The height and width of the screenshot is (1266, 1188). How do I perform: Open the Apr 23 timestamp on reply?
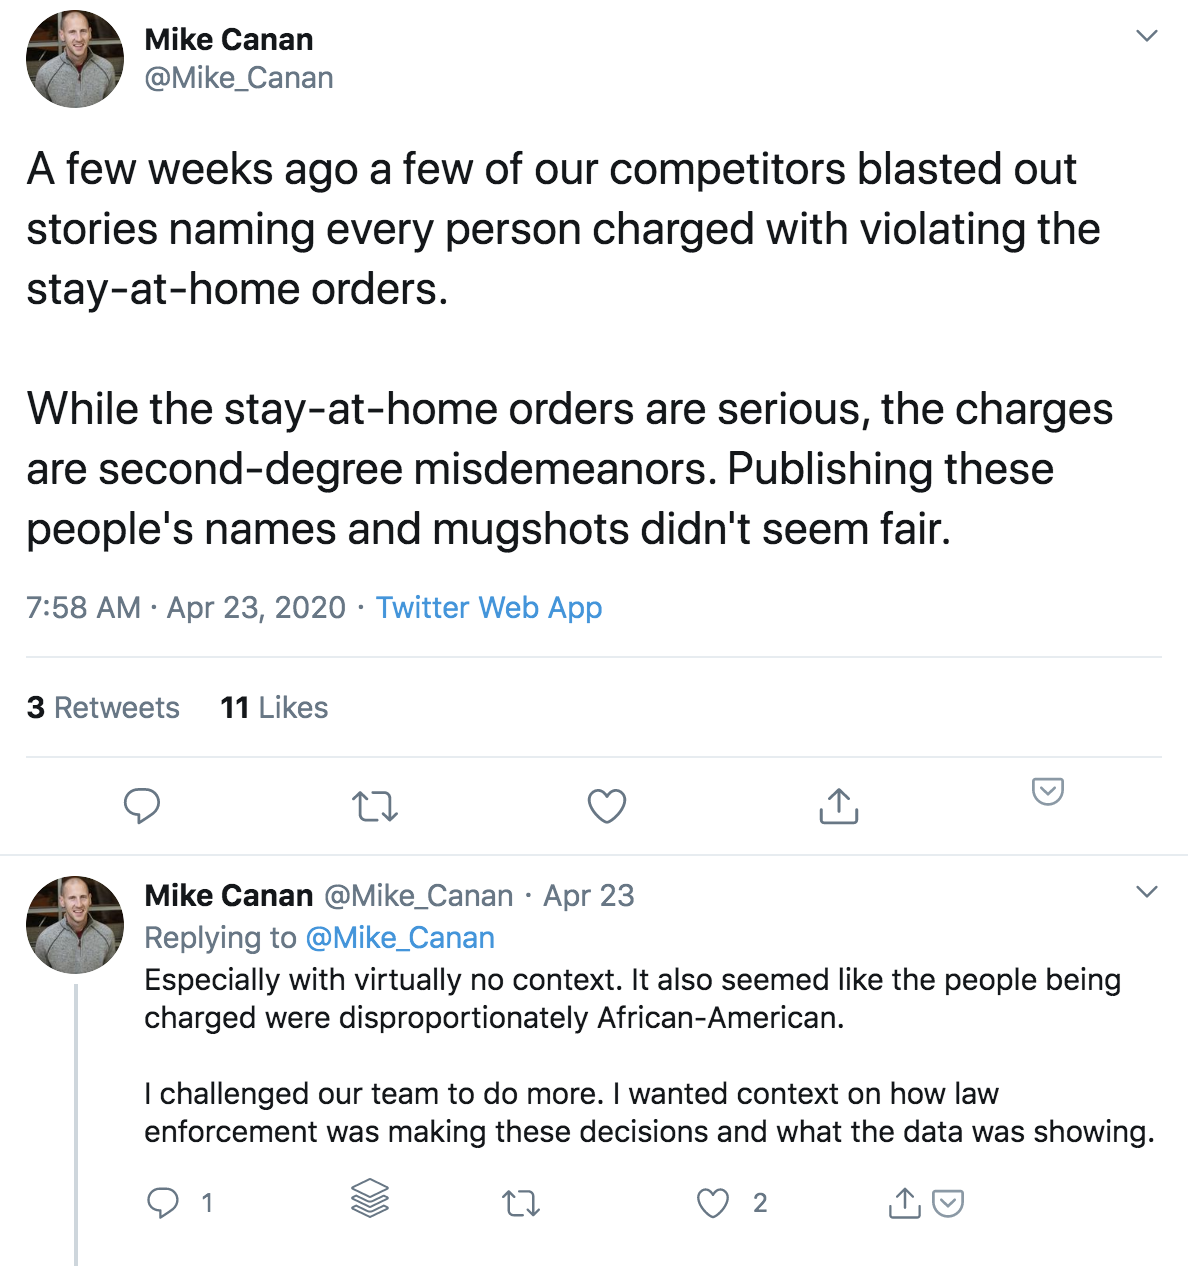coord(589,896)
